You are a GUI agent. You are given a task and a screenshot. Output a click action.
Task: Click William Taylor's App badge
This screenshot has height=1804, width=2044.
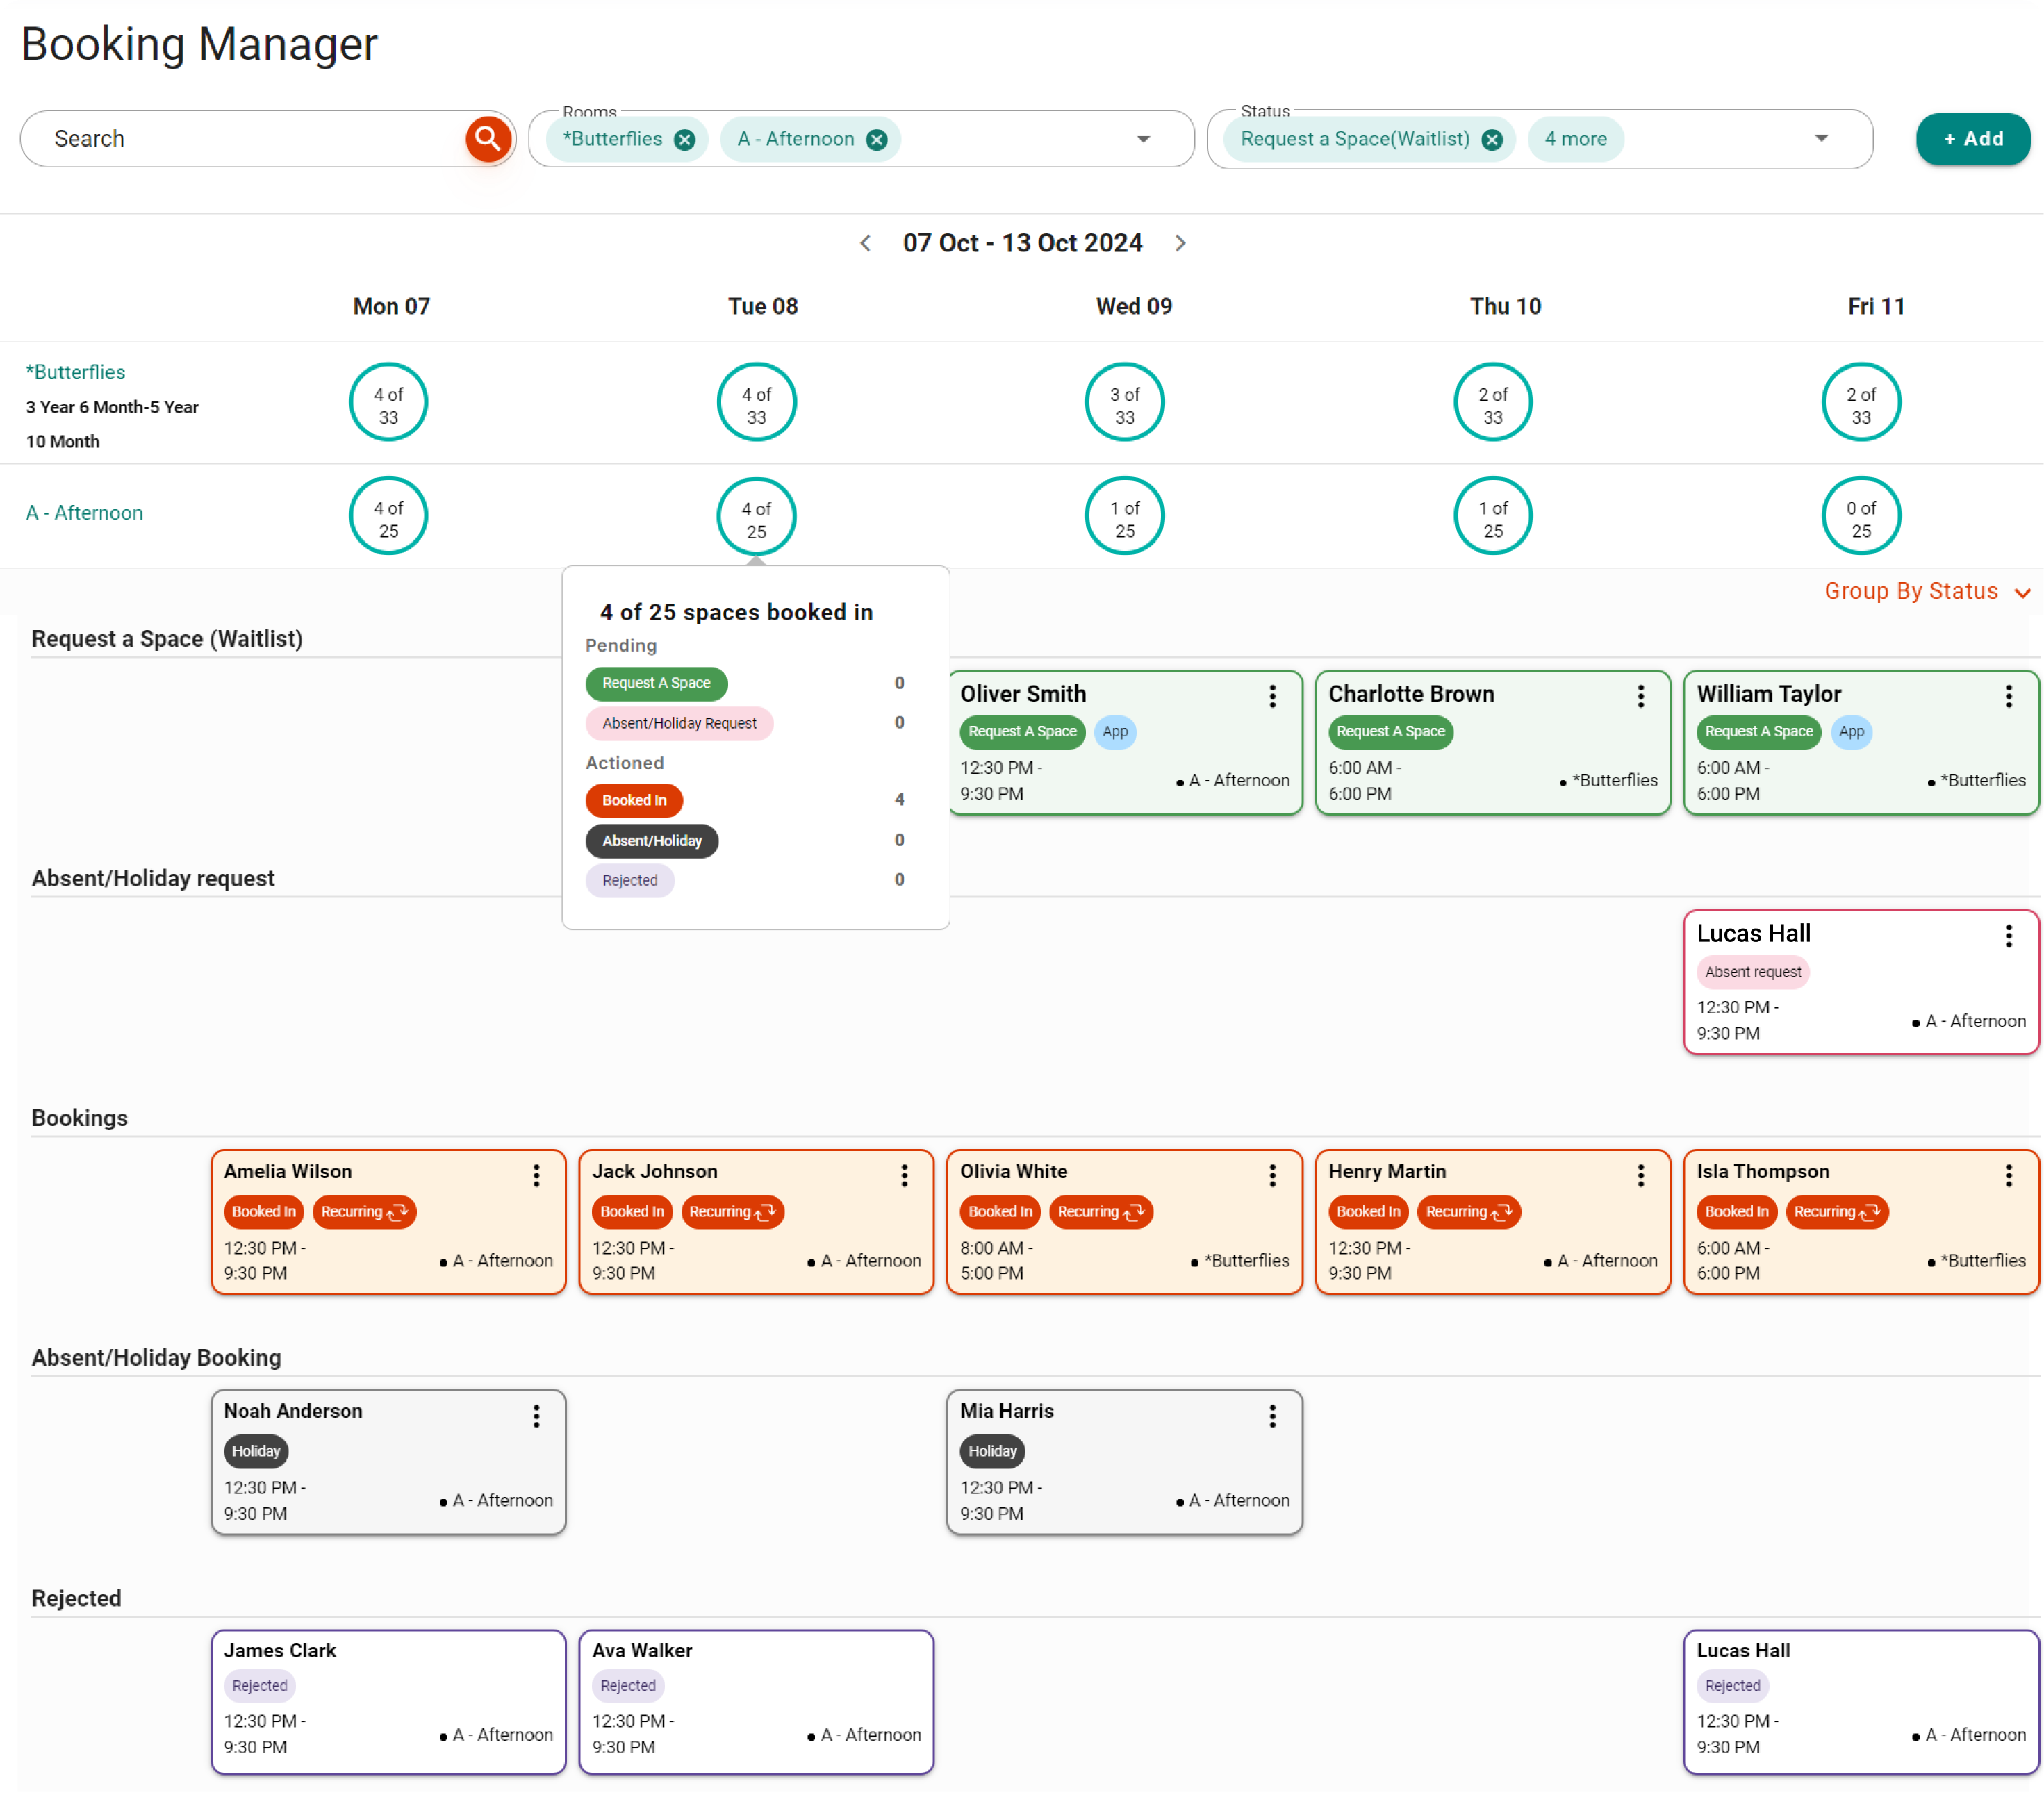tap(1851, 732)
